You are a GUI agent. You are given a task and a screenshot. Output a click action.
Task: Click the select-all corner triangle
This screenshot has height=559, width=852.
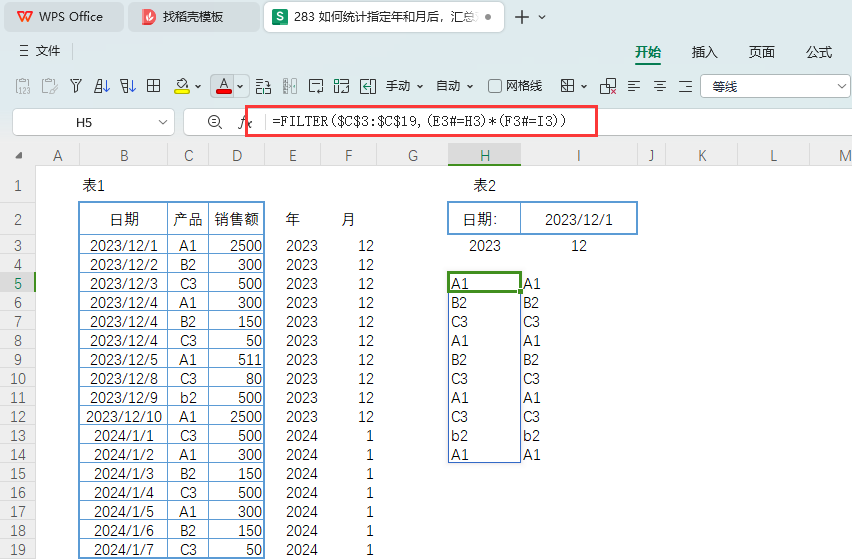pos(19,155)
